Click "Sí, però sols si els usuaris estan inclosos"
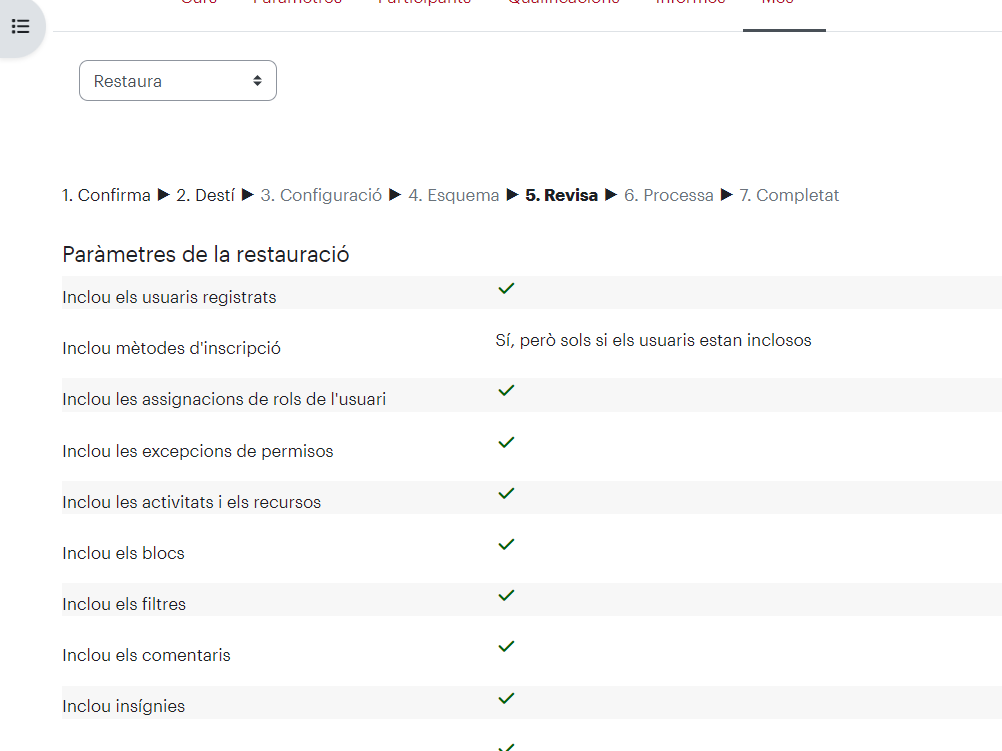Viewport: 1002px width, 751px height. (653, 340)
